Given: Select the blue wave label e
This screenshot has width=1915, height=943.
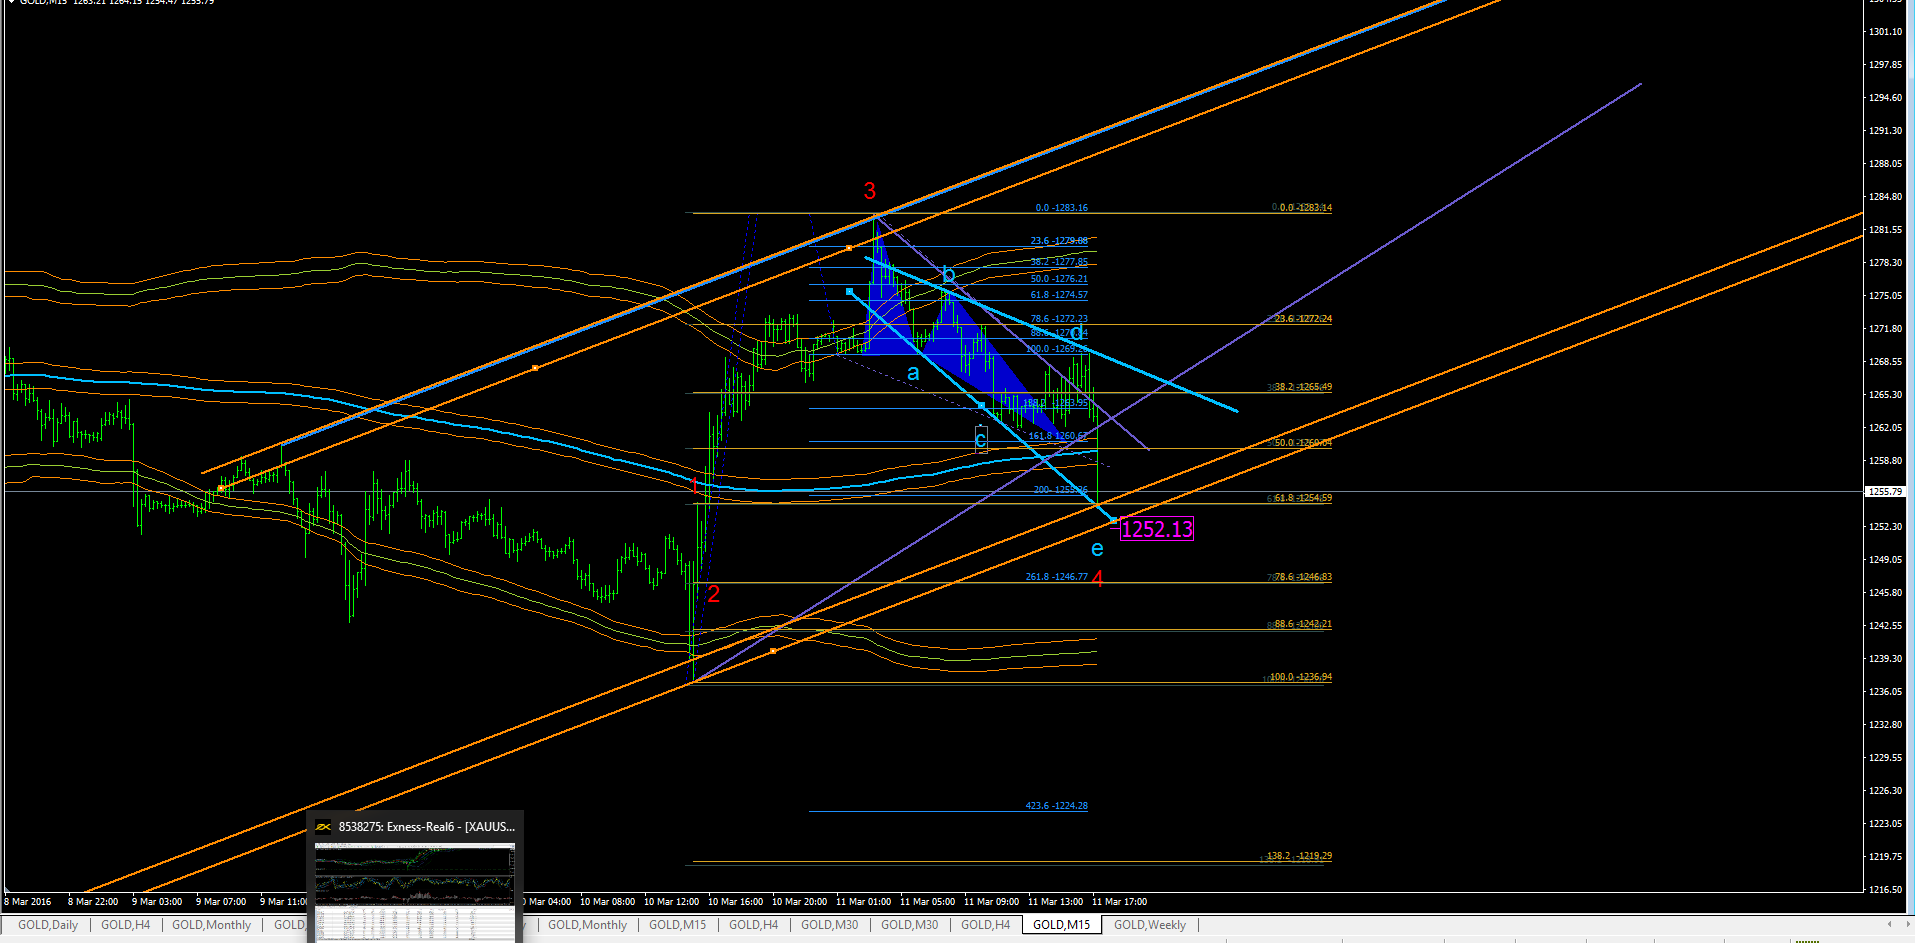Looking at the screenshot, I should 1097,549.
